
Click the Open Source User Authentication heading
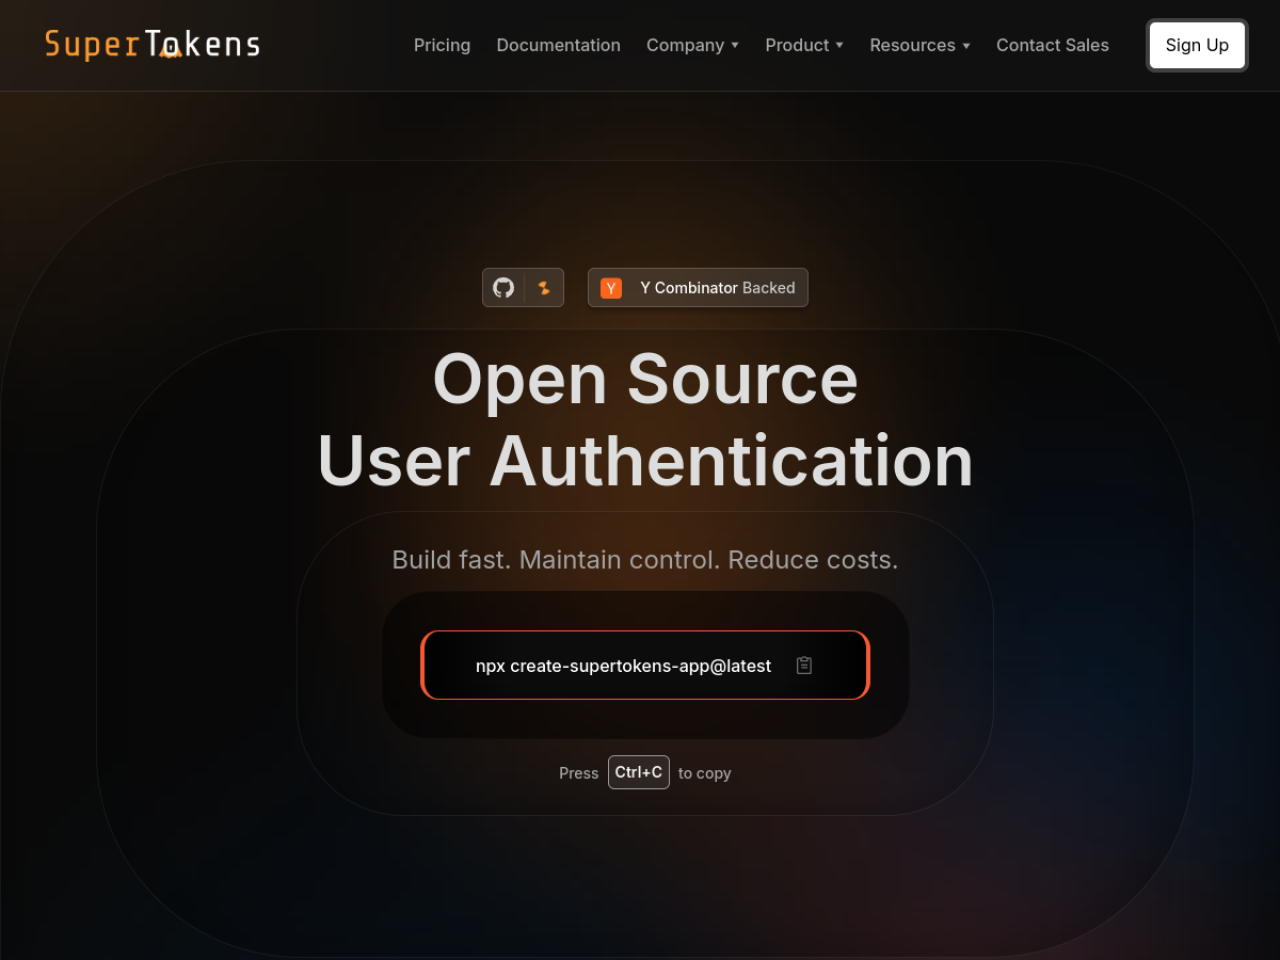click(x=645, y=420)
